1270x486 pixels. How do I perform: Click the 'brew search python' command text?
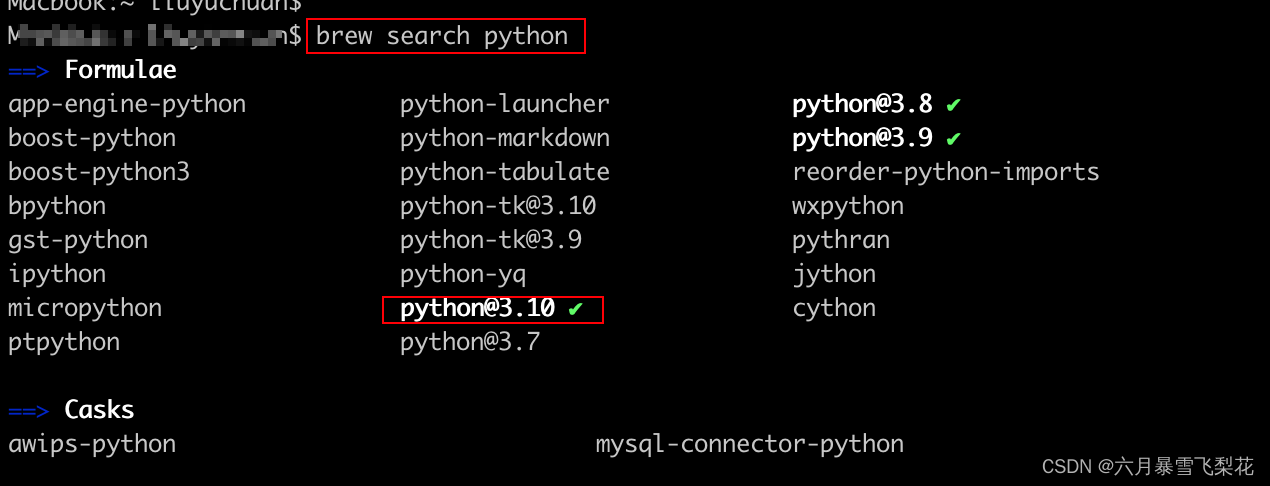[442, 36]
